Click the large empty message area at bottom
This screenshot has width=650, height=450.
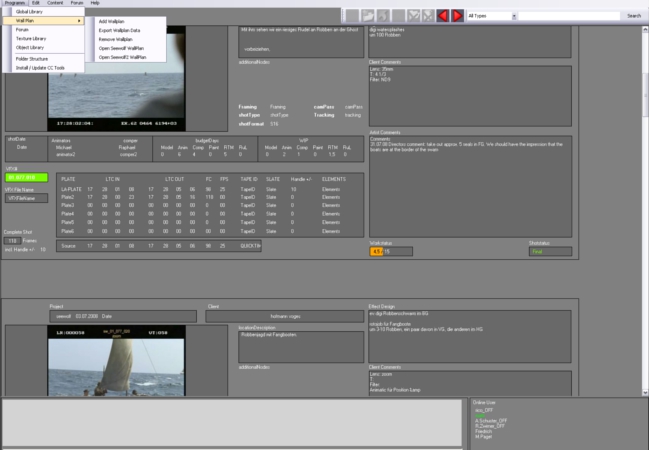coord(232,423)
